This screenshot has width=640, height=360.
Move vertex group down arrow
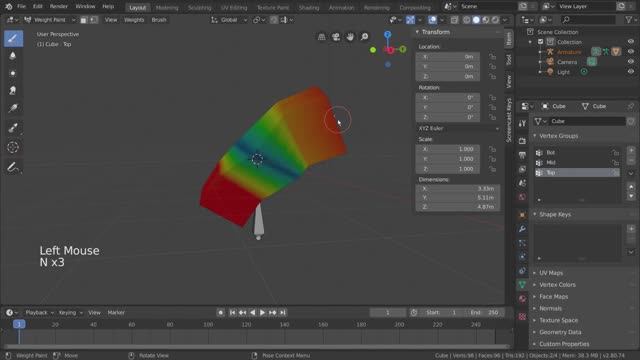(x=631, y=196)
